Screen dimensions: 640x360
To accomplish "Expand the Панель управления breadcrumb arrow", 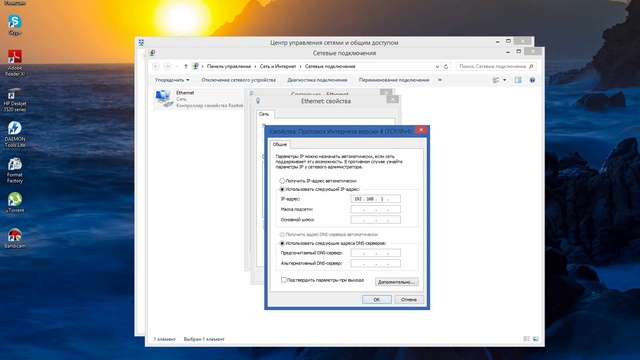I will pos(256,66).
